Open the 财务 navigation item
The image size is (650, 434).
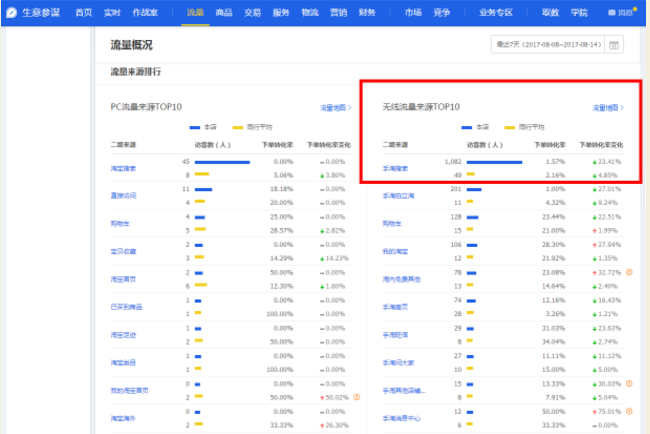tap(367, 12)
